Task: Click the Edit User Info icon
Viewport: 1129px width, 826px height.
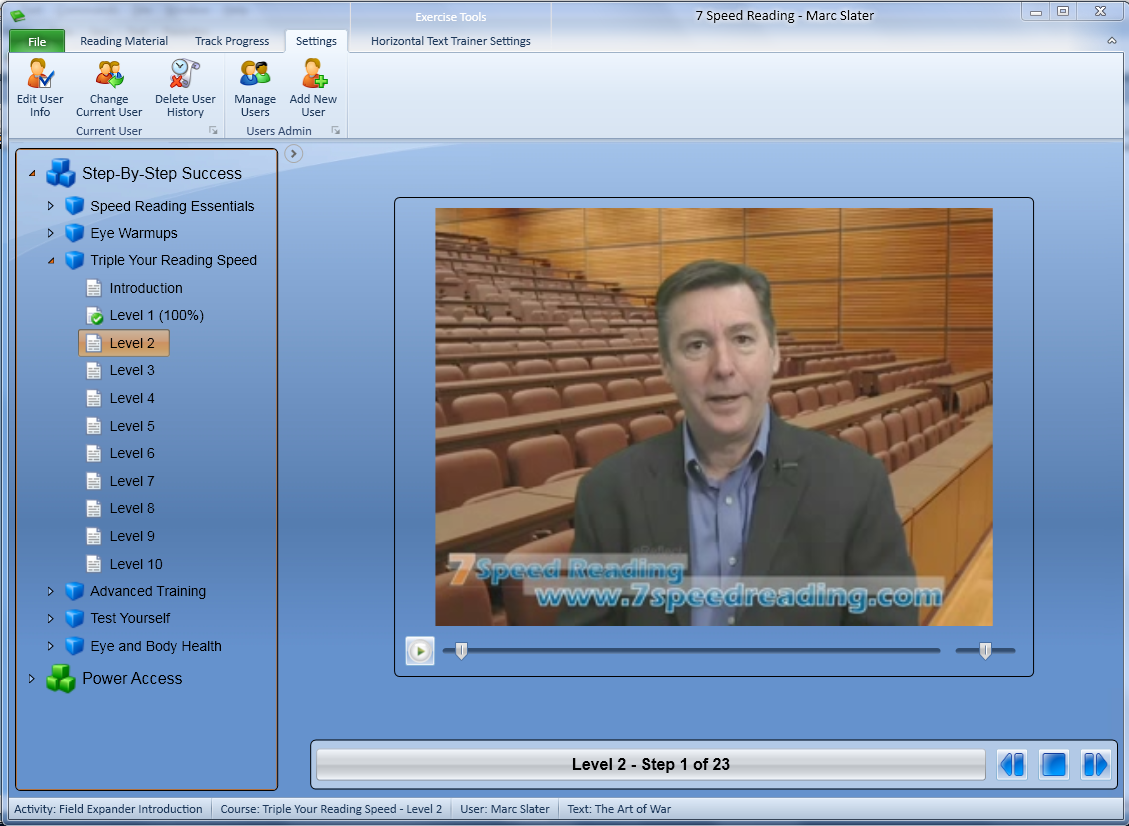Action: coord(40,76)
